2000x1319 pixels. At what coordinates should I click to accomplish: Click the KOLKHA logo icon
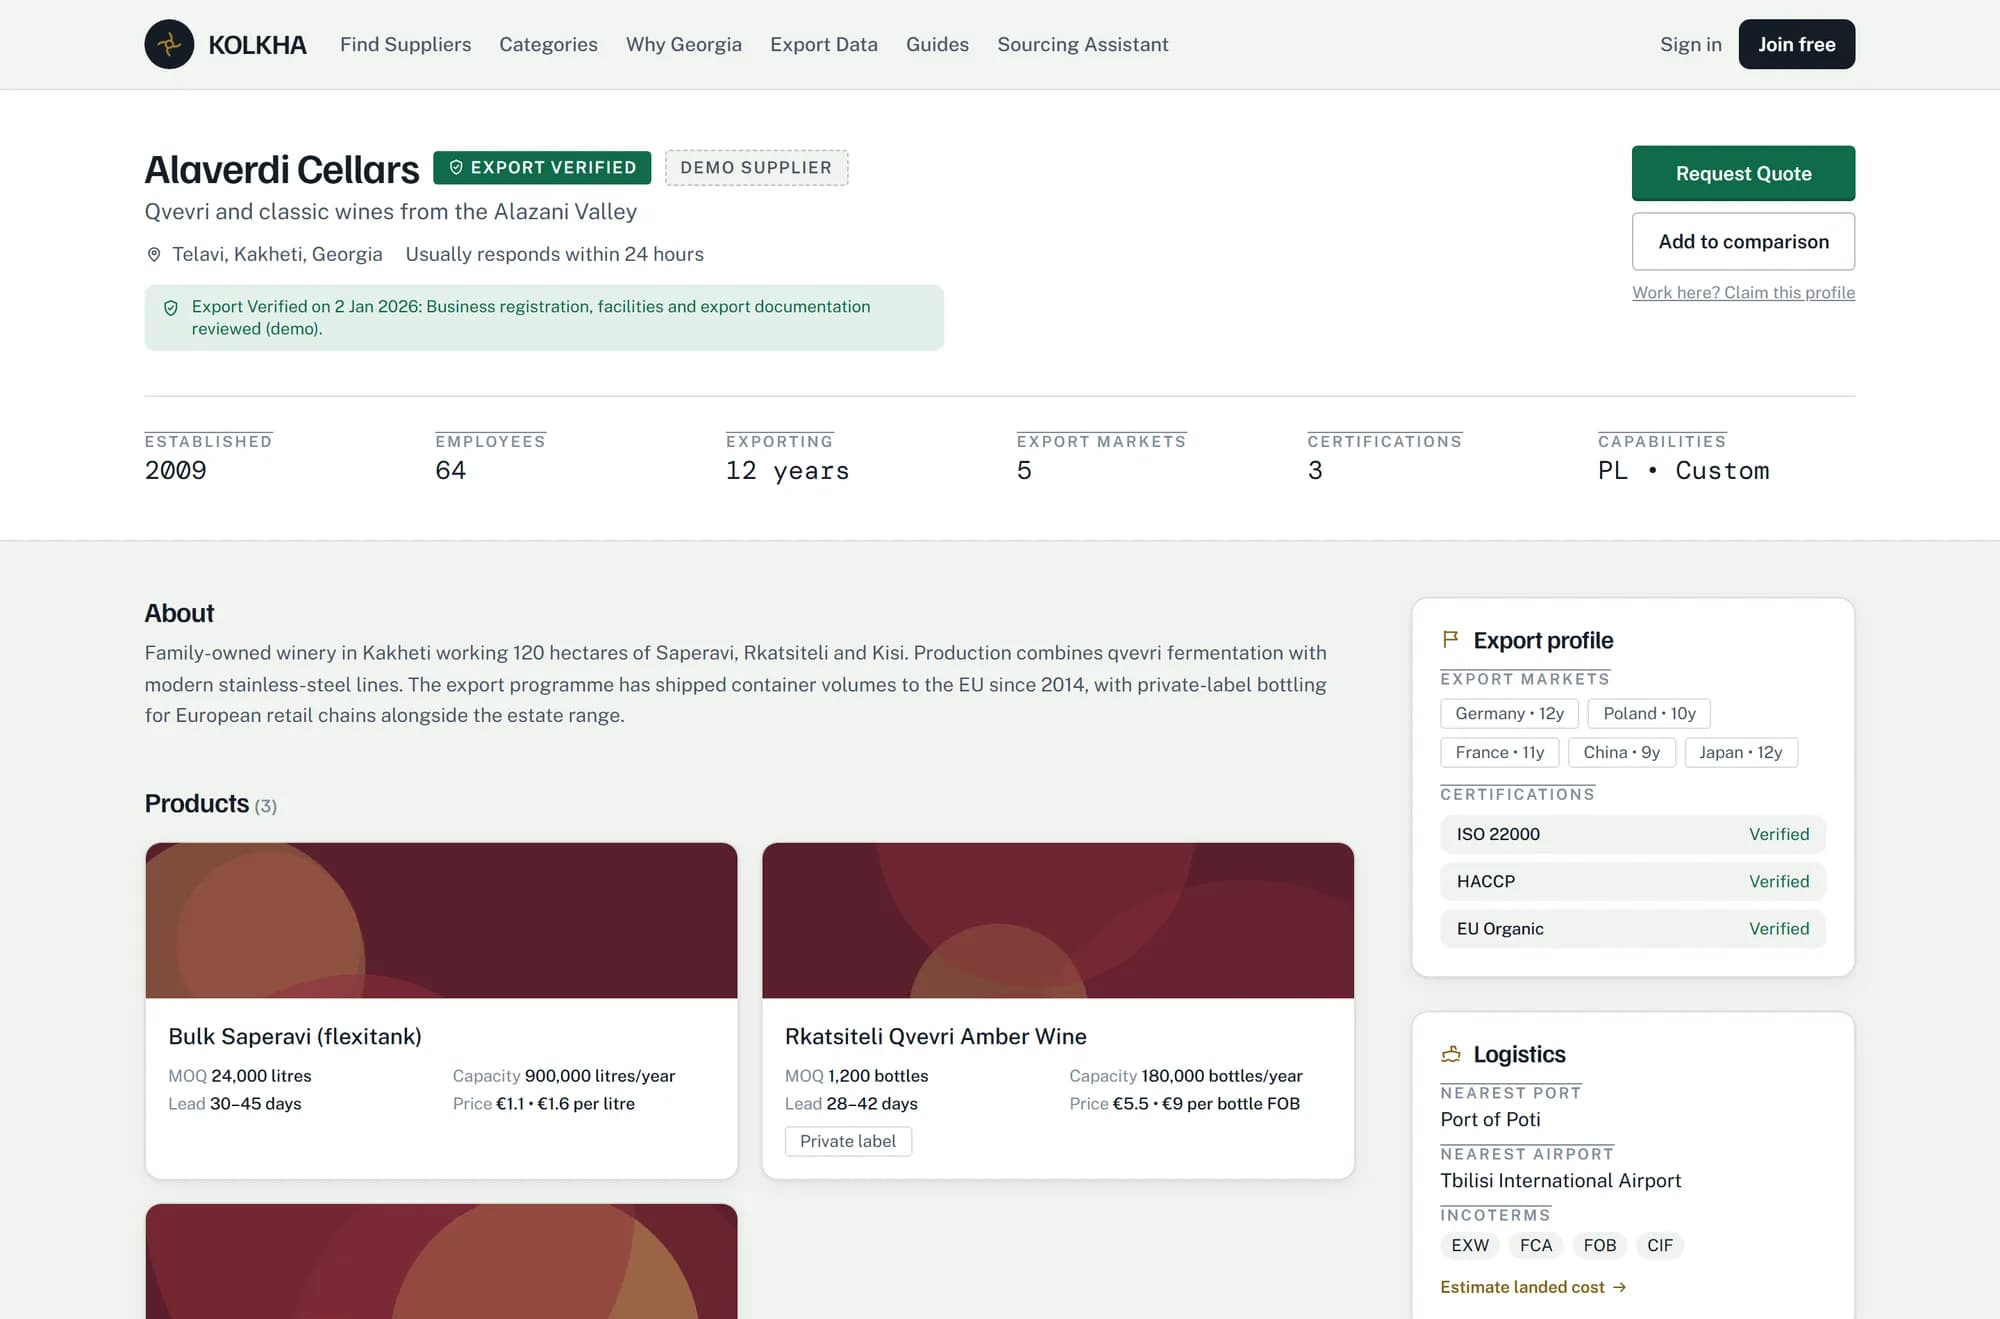pyautogui.click(x=169, y=44)
